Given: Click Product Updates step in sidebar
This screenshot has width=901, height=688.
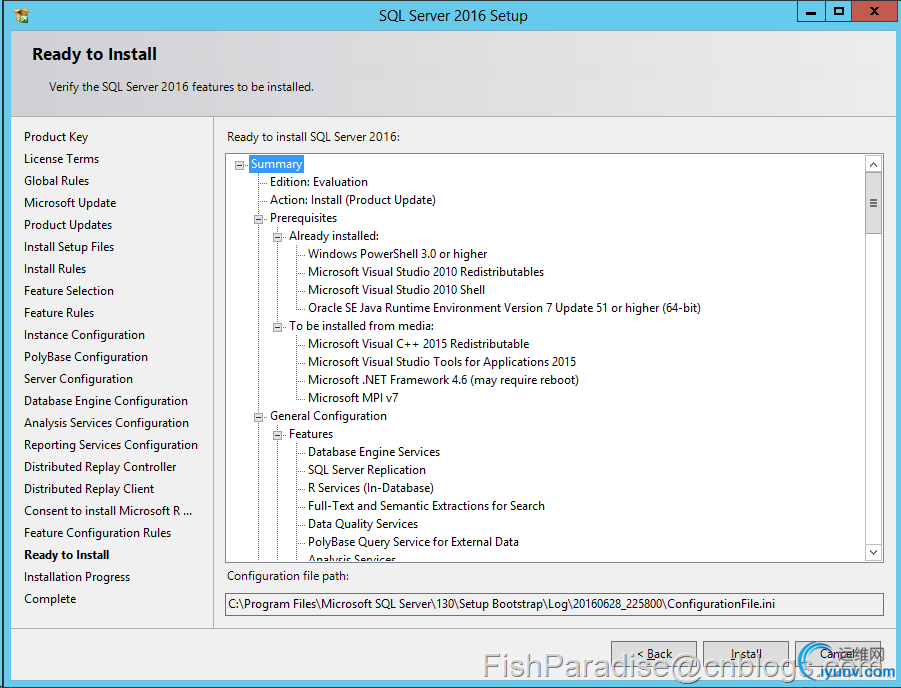Looking at the screenshot, I should tap(68, 225).
